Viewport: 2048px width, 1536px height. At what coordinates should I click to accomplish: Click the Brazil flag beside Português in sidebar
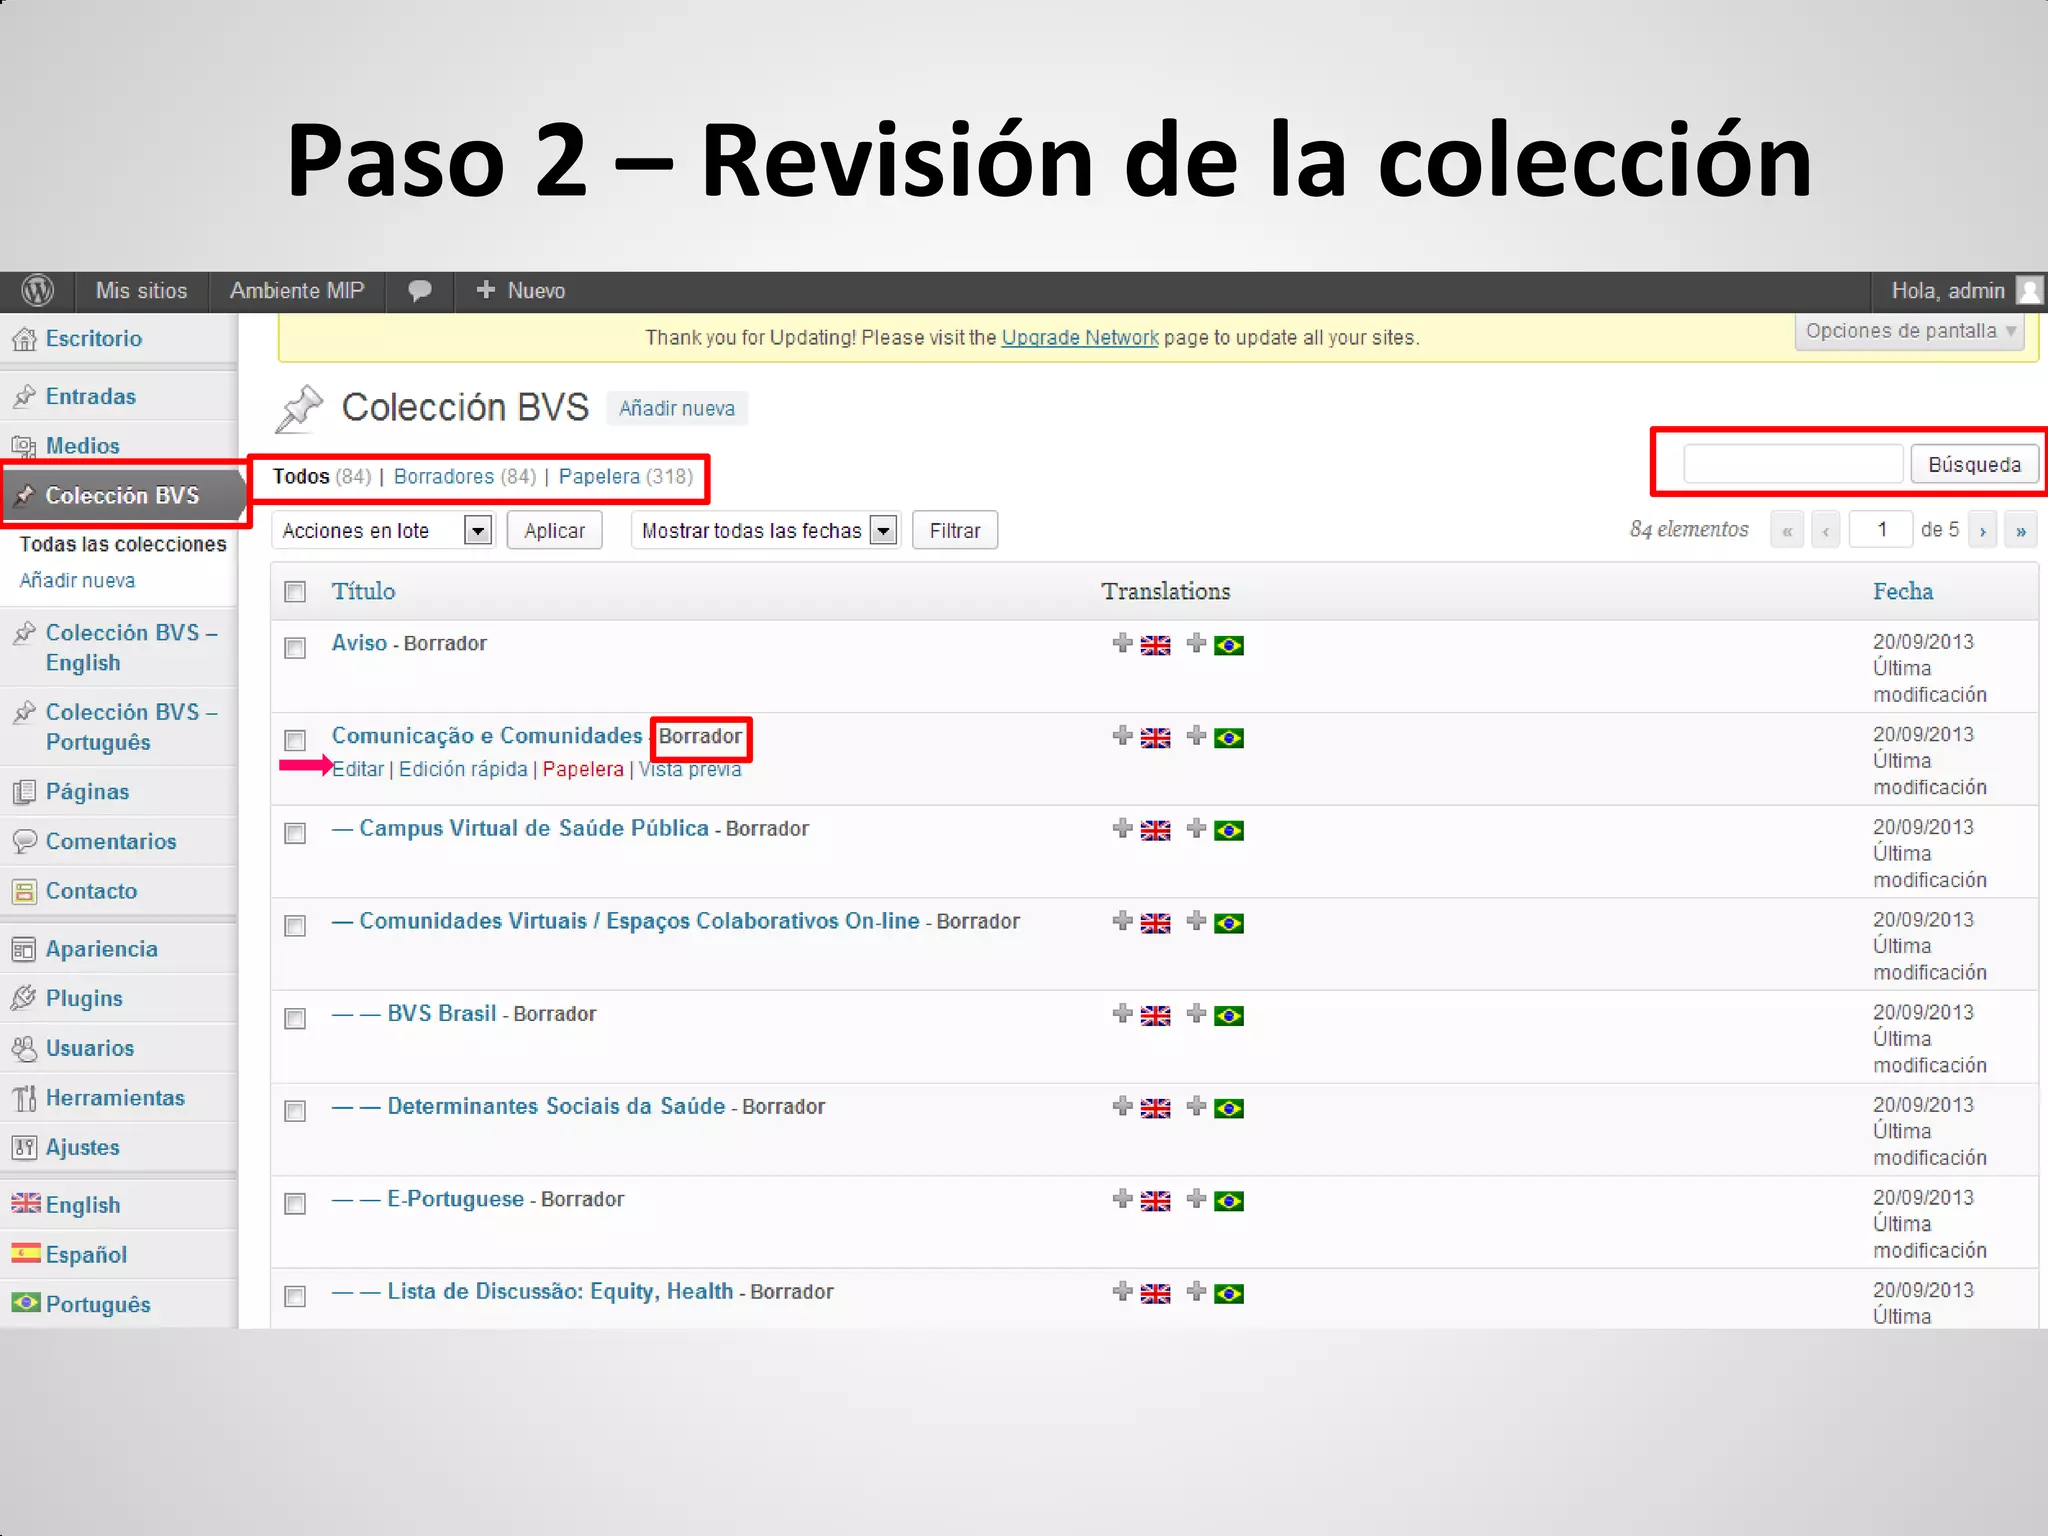26,1302
